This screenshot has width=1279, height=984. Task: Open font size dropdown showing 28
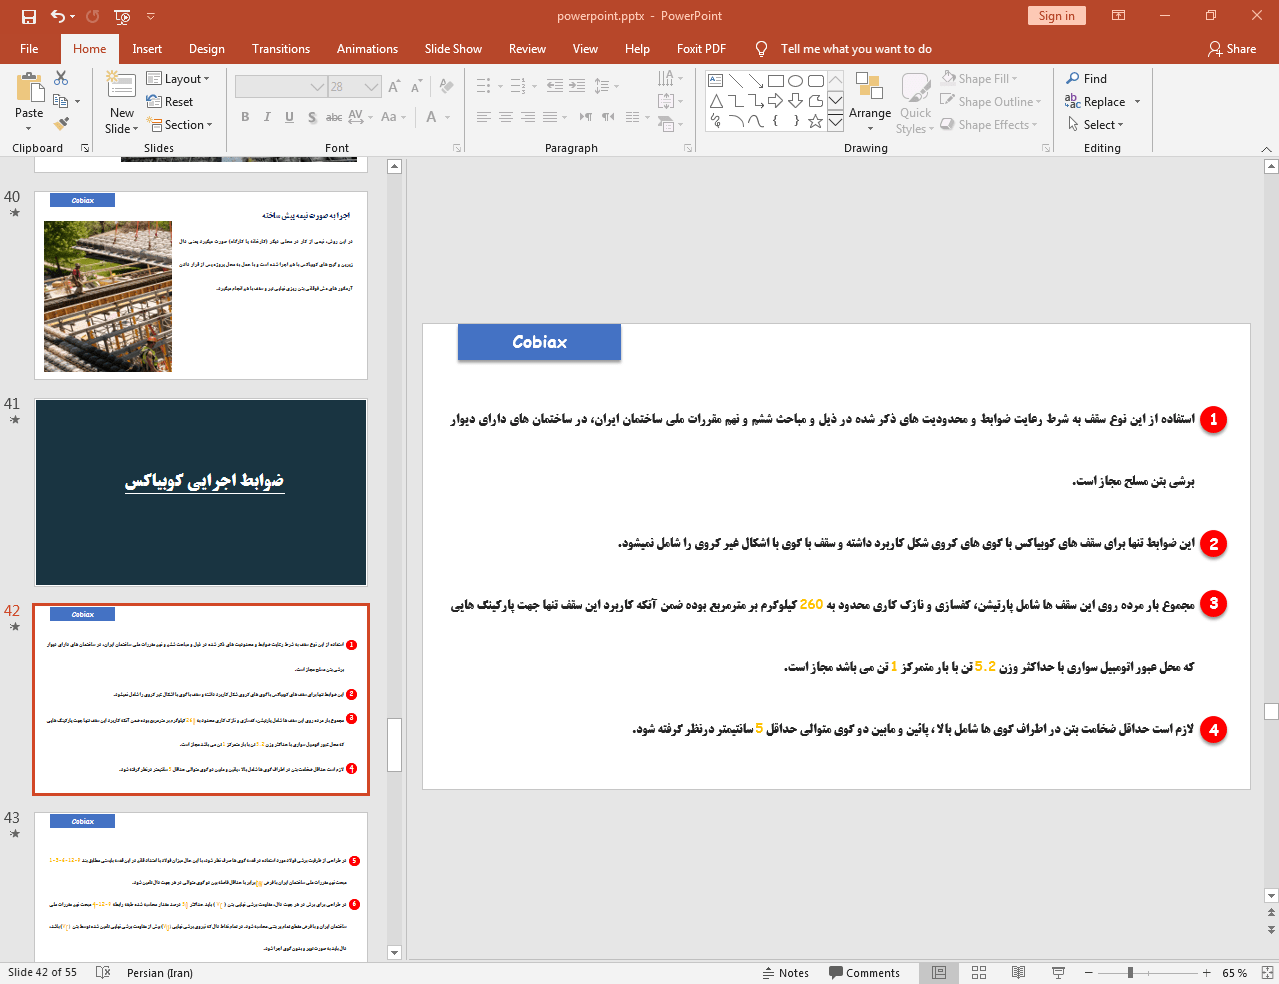tap(372, 87)
